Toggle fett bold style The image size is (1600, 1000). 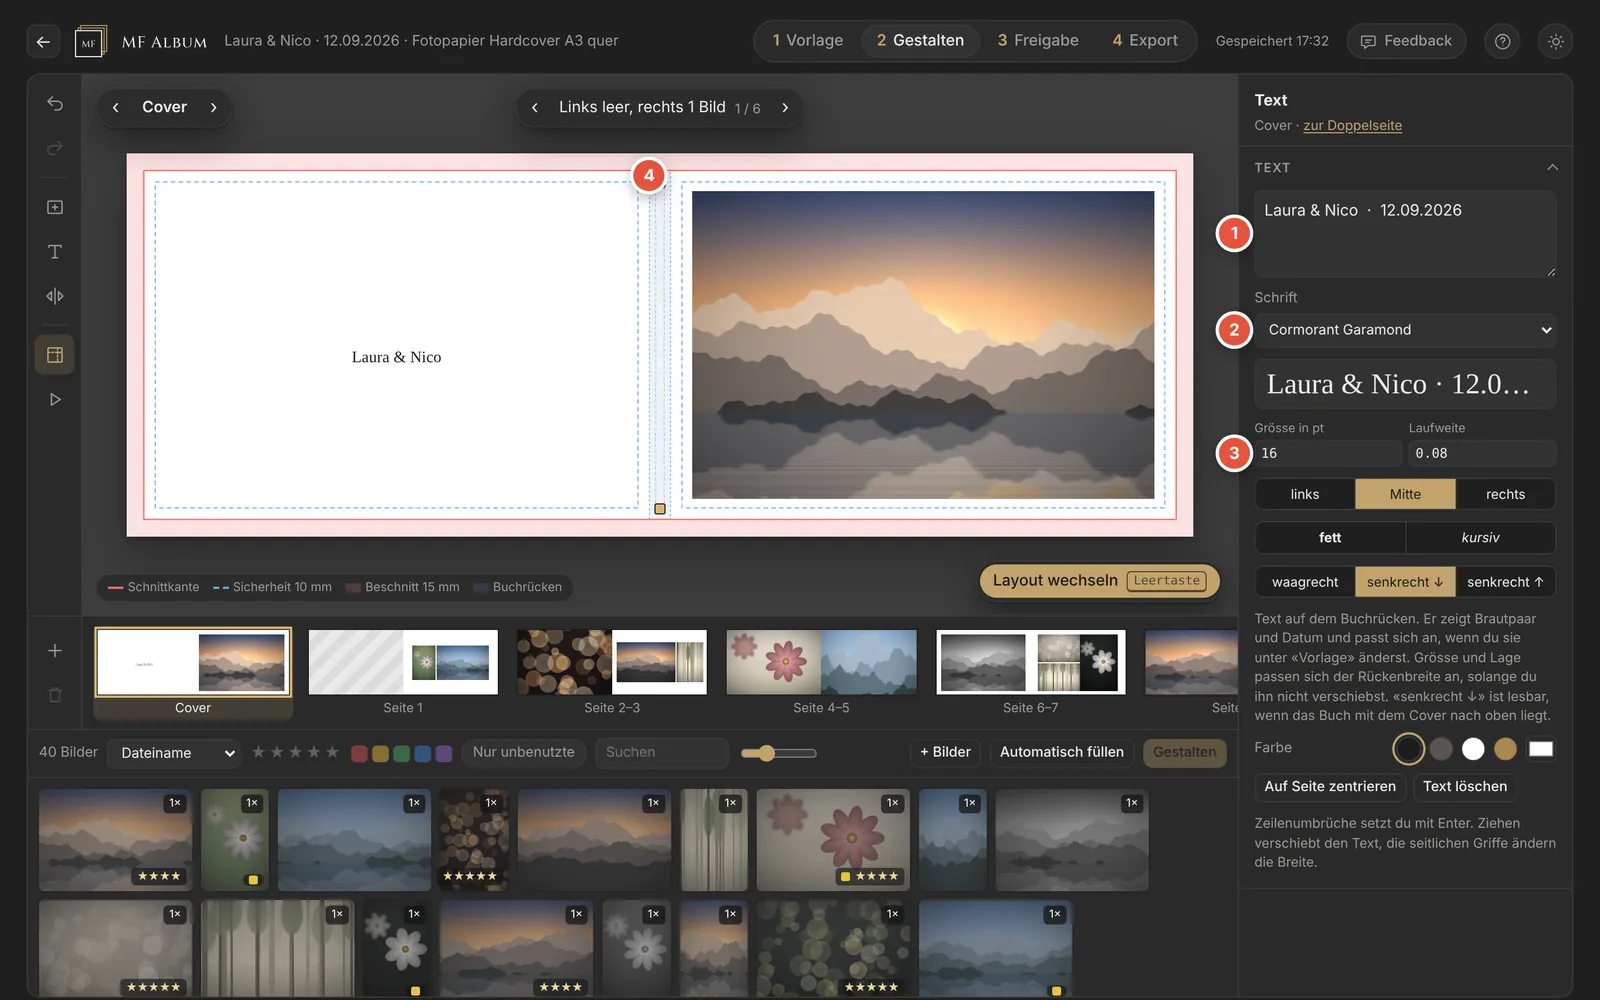pyautogui.click(x=1330, y=537)
